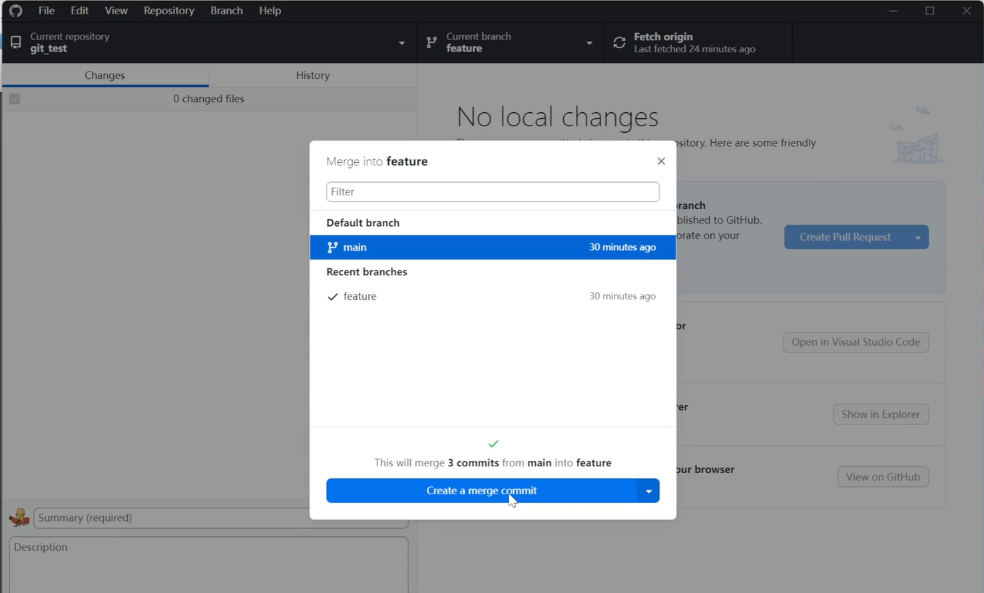This screenshot has height=593, width=984.
Task: Open merge options dropdown arrow
Action: pyautogui.click(x=649, y=491)
